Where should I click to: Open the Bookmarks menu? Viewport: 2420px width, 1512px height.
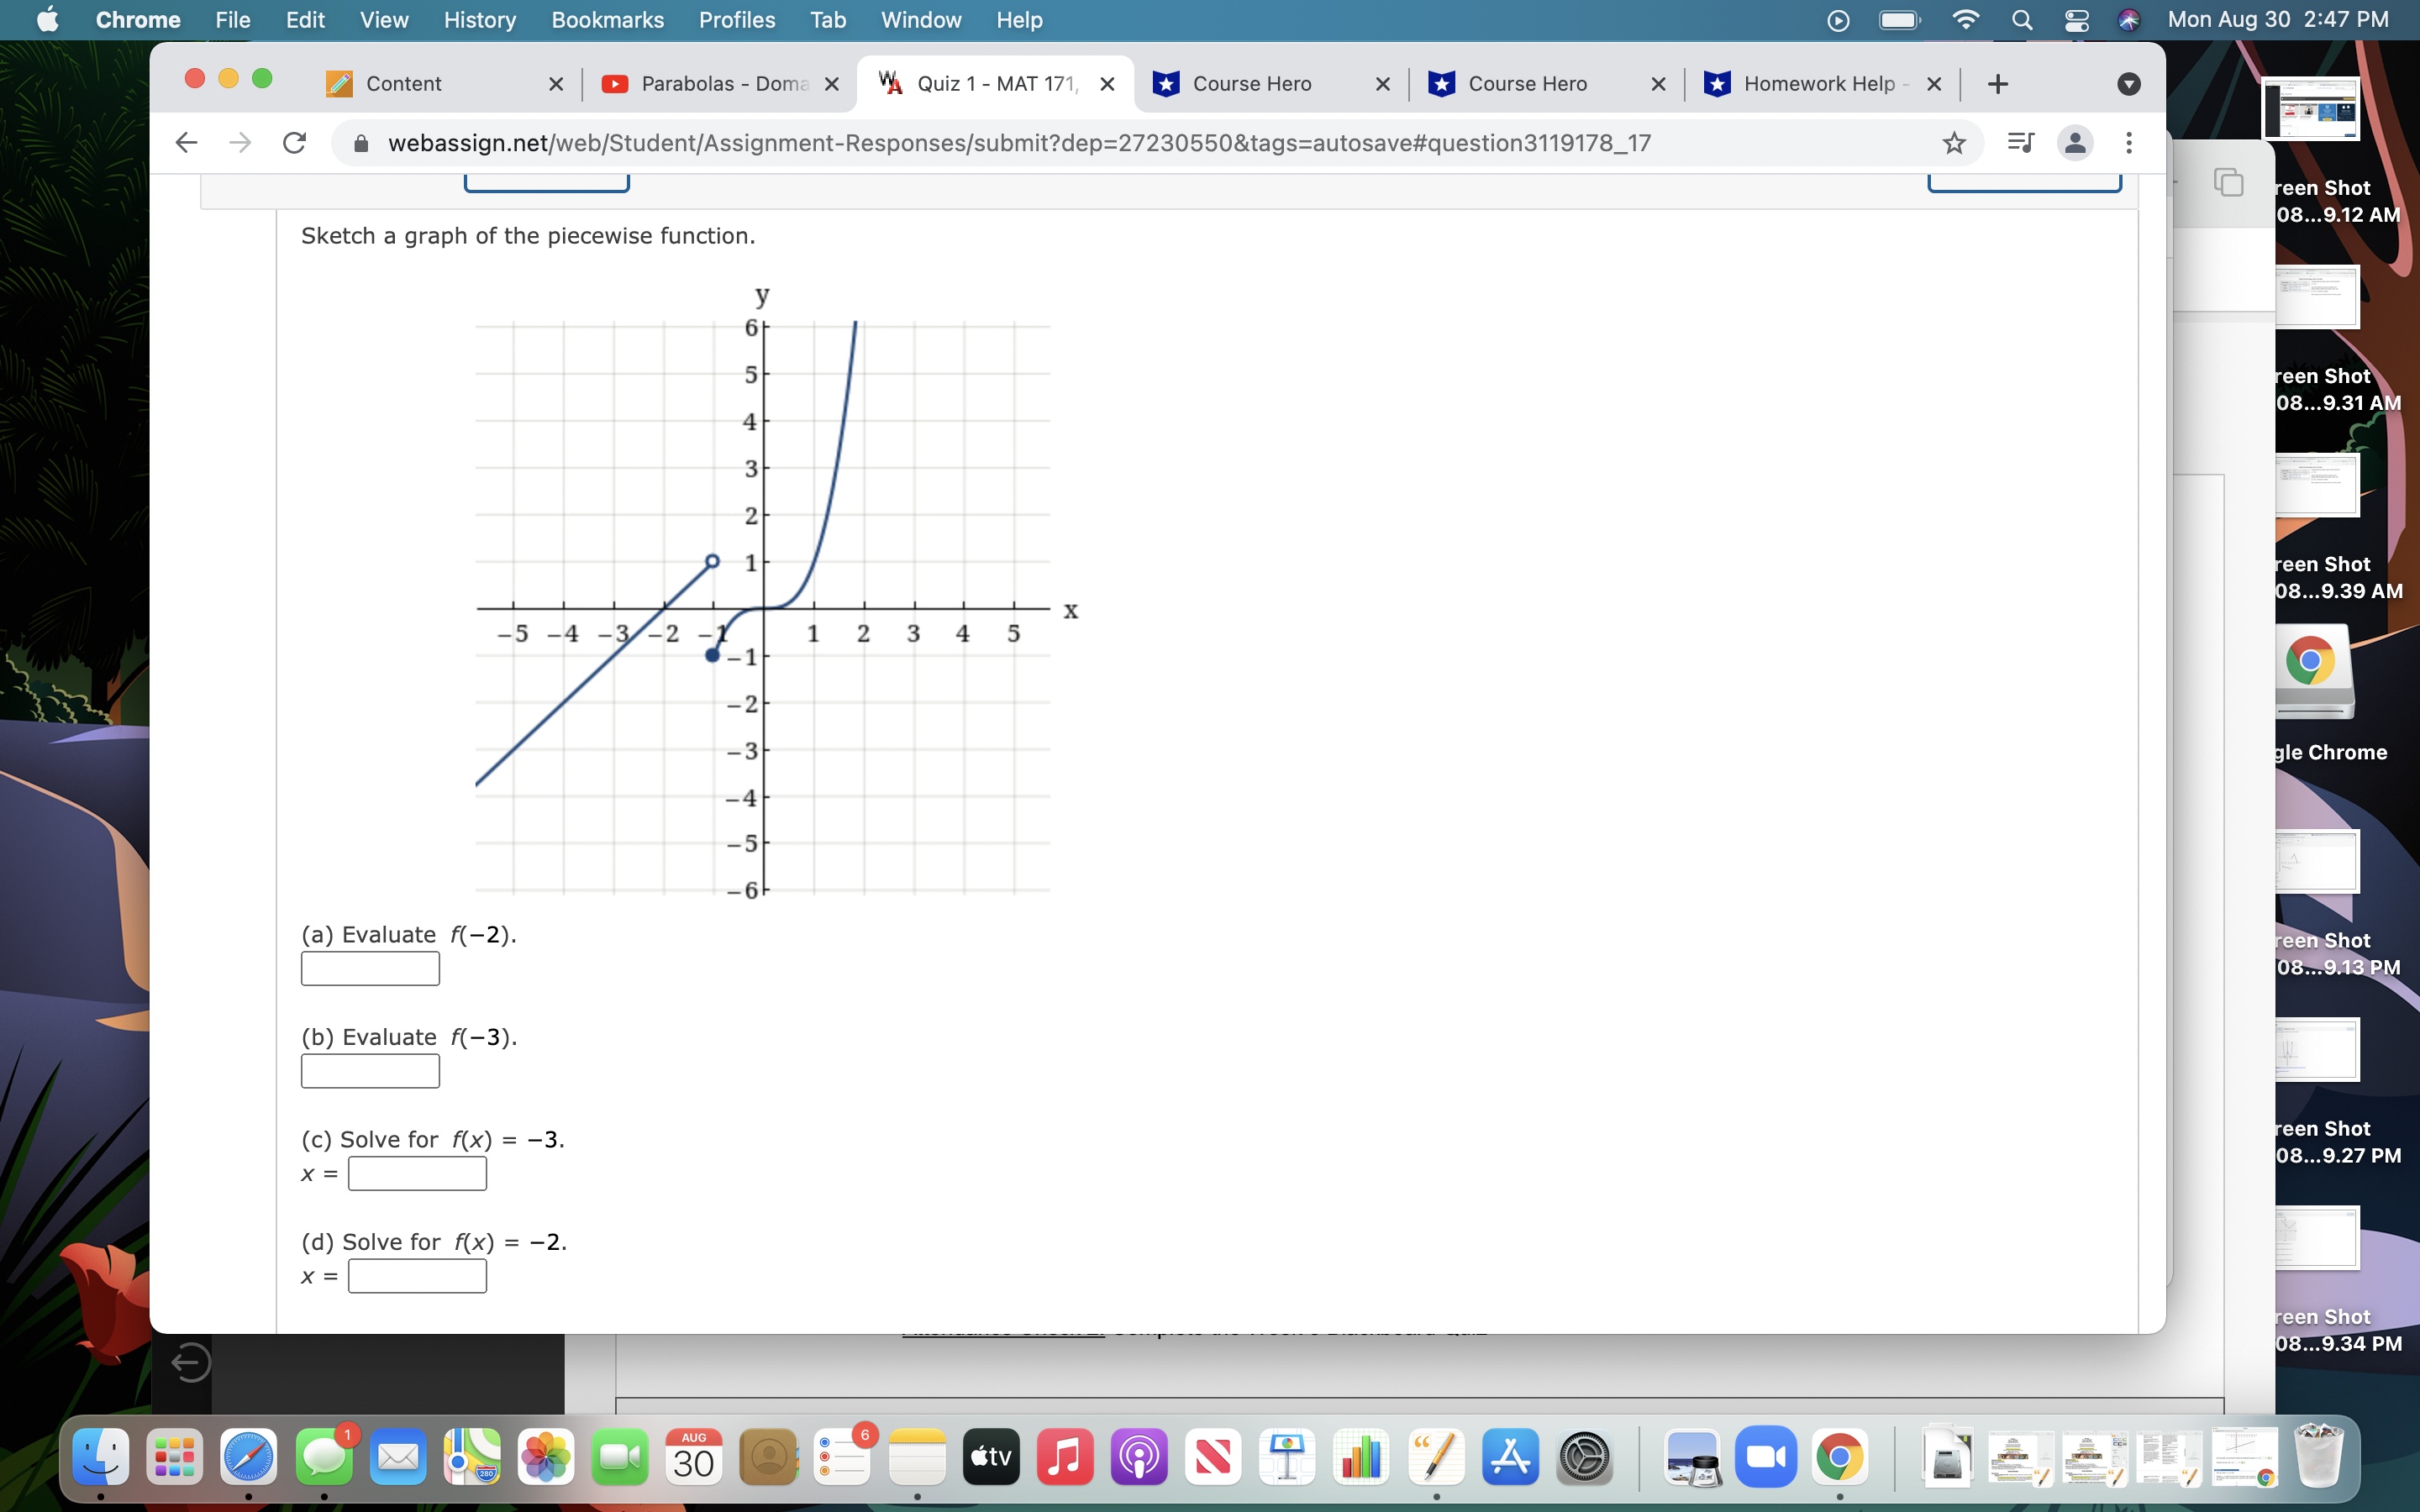pyautogui.click(x=607, y=19)
